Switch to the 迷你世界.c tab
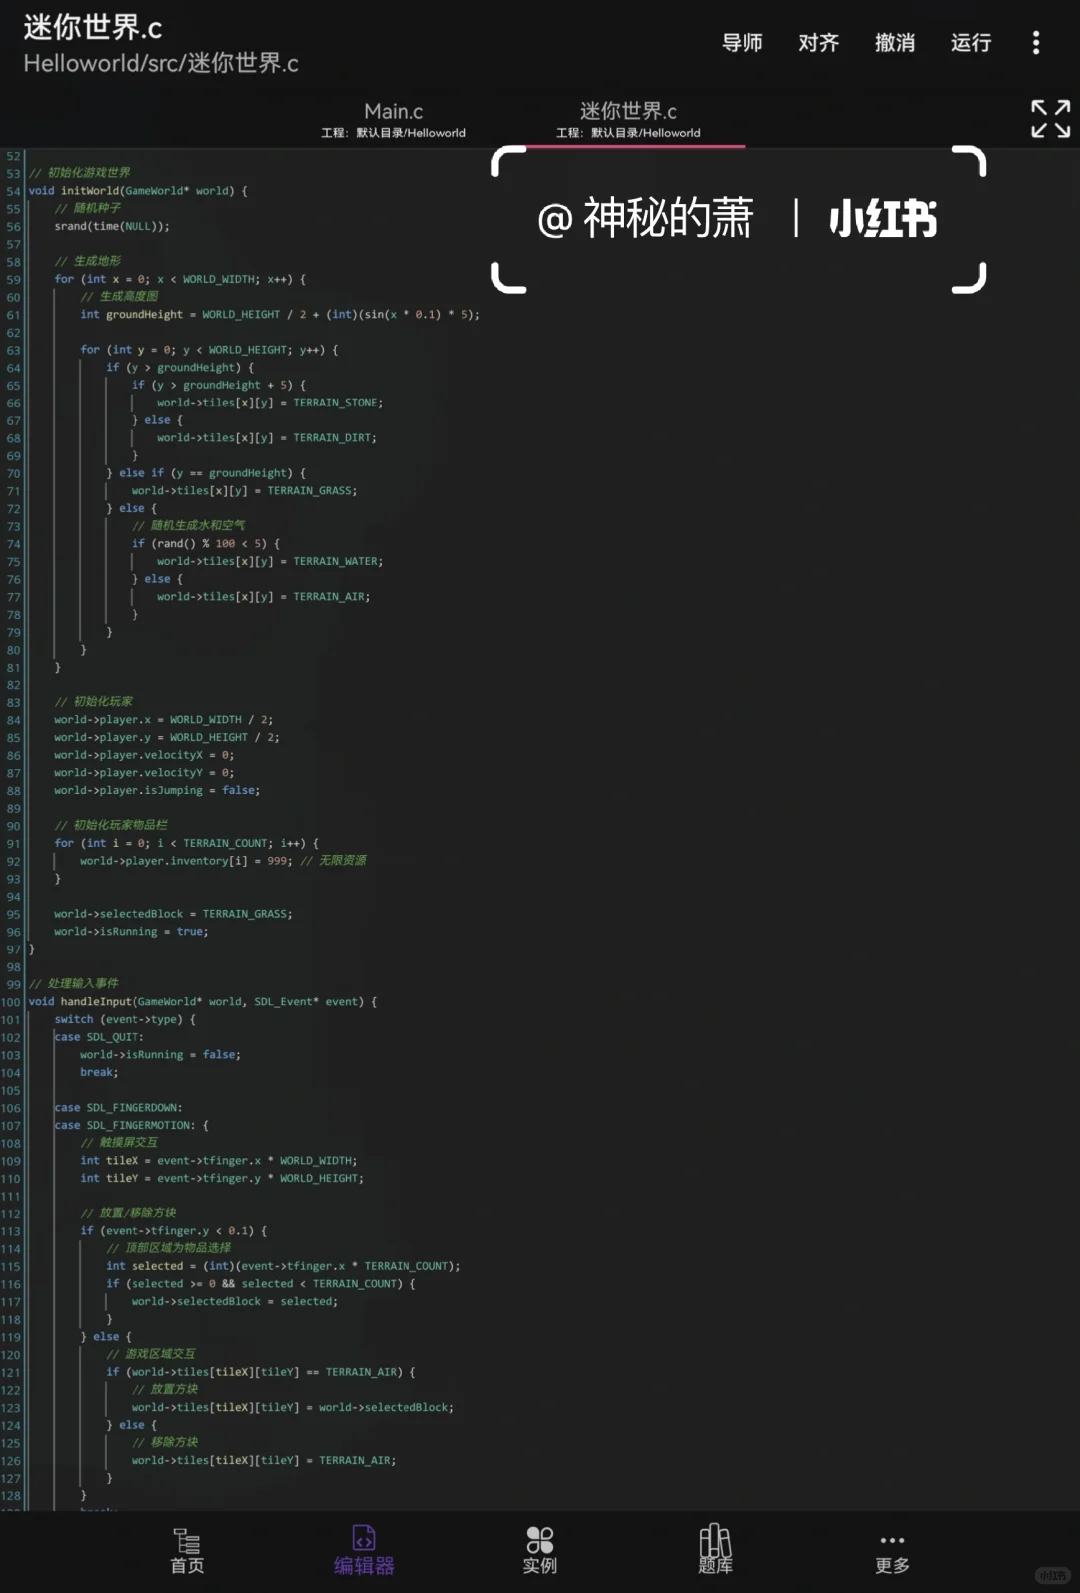Screen dimensions: 1080x1593 tap(628, 119)
